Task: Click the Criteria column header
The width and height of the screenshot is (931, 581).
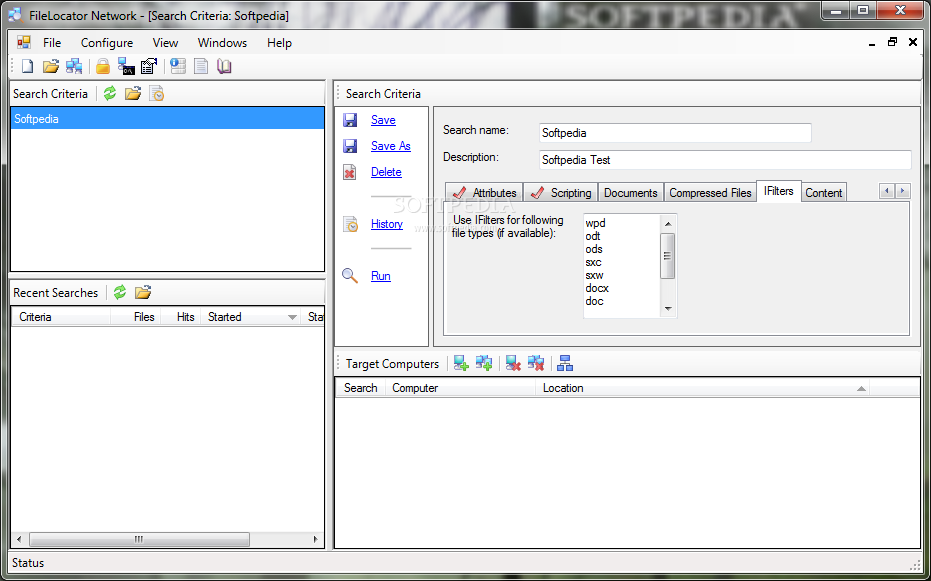Action: click(x=61, y=317)
